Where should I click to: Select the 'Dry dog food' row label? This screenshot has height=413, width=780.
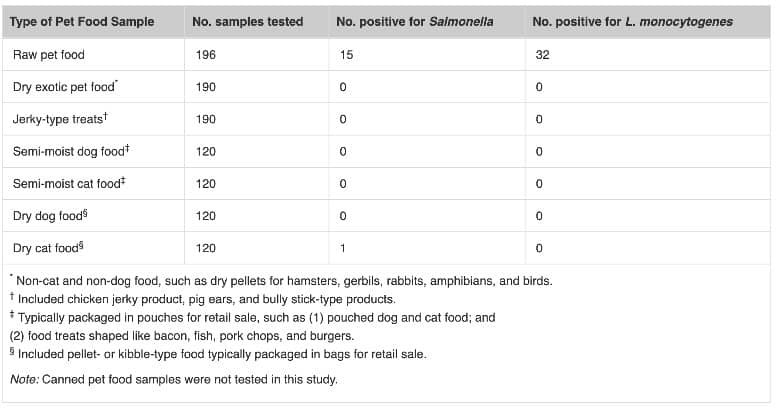[48, 215]
